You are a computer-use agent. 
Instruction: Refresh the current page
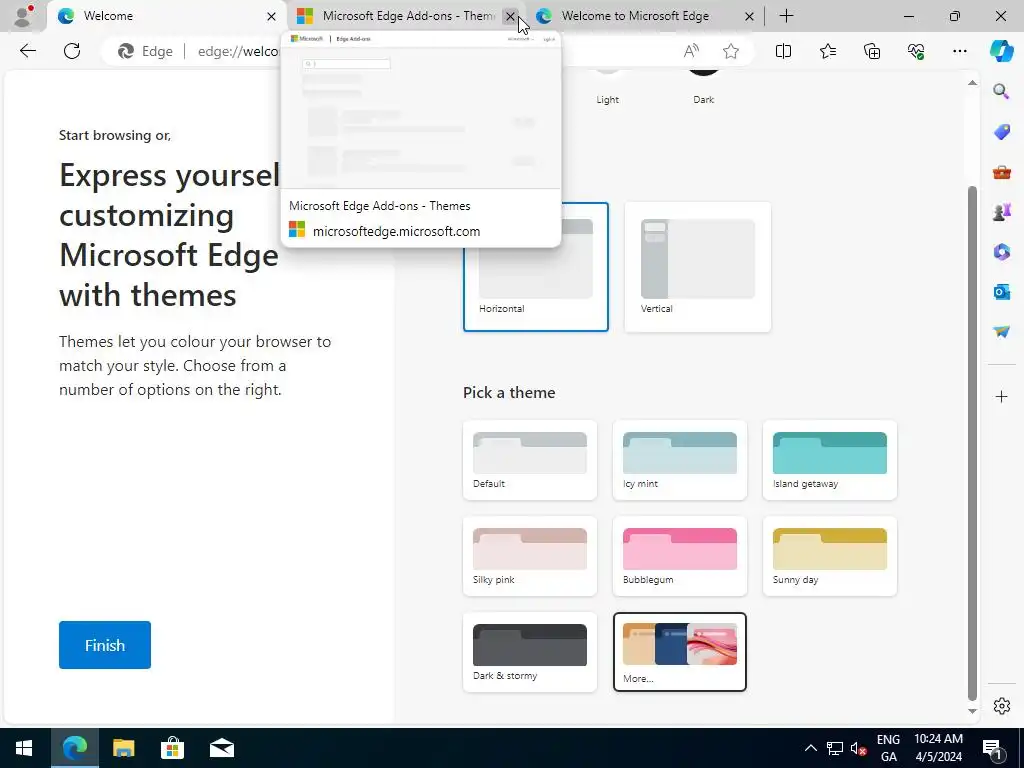pyautogui.click(x=72, y=51)
